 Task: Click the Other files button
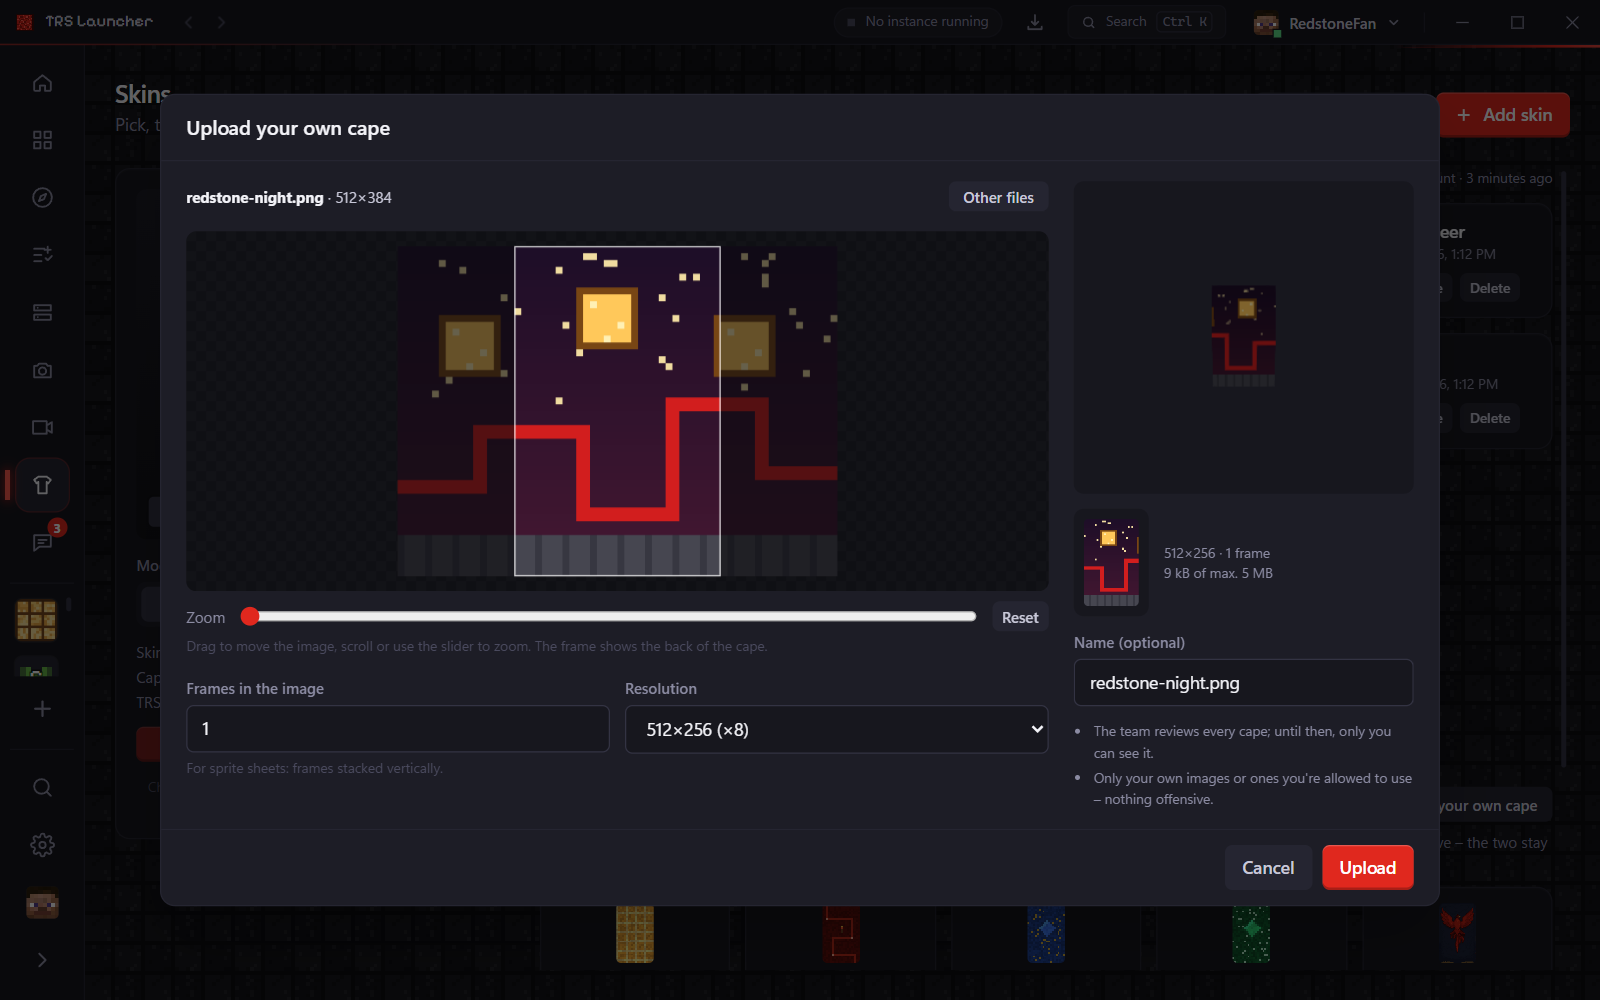pos(998,197)
